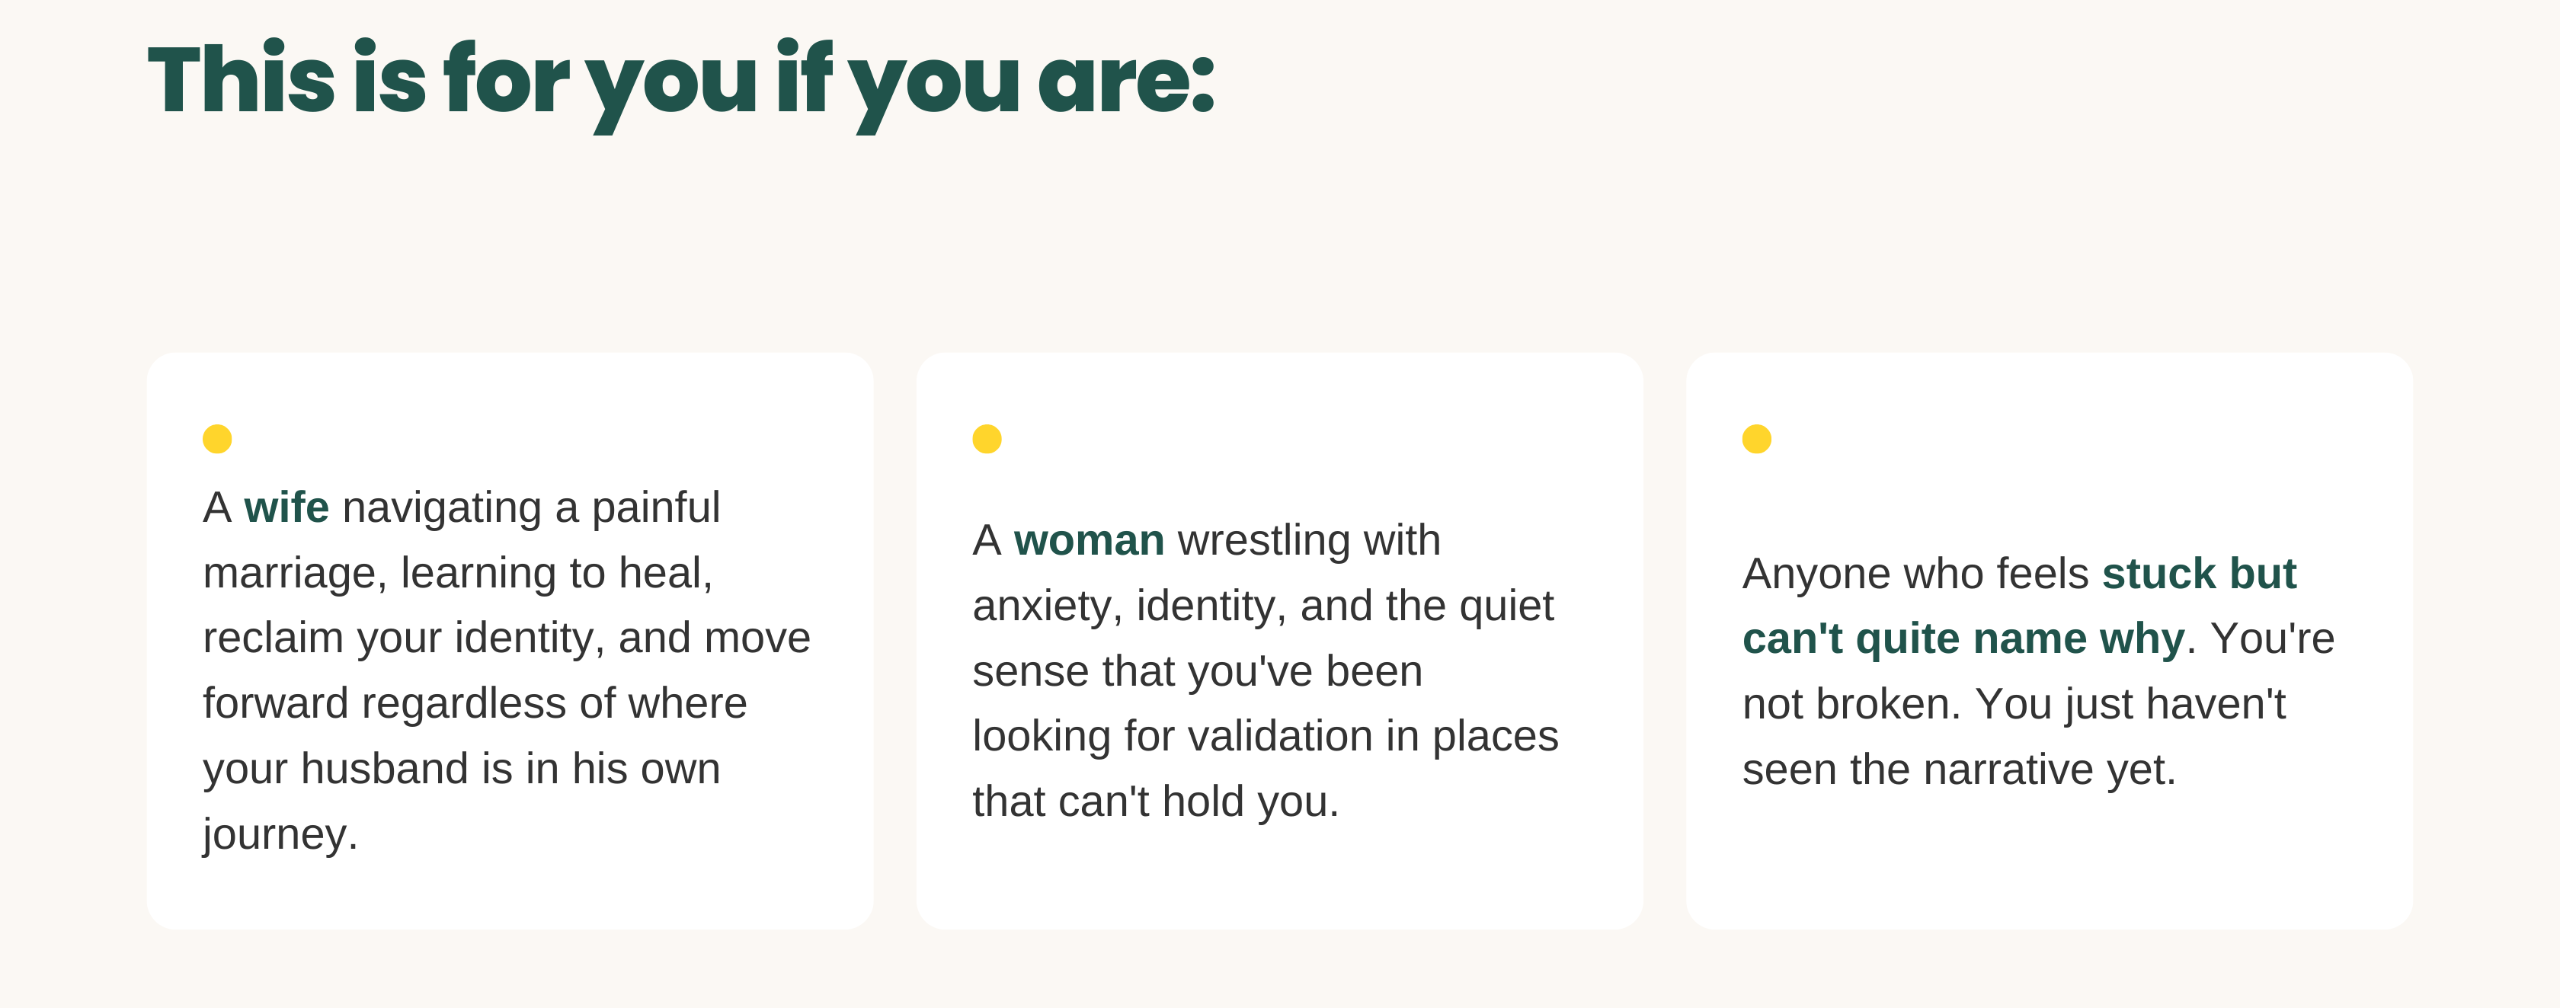Image resolution: width=2560 pixels, height=1008 pixels.
Task: Click the text "seen the narrative yet."
Action: click(x=1959, y=770)
